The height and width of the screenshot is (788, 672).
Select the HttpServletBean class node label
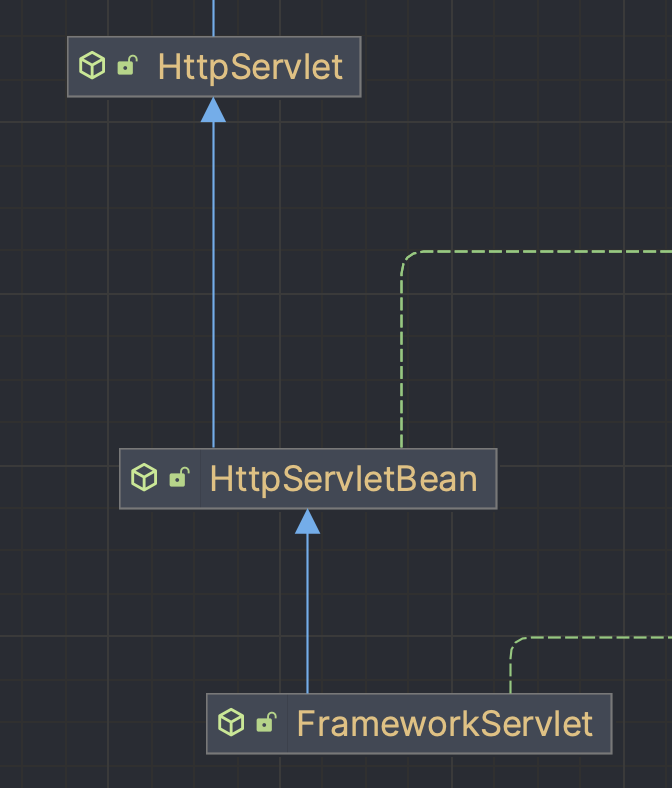(343, 479)
